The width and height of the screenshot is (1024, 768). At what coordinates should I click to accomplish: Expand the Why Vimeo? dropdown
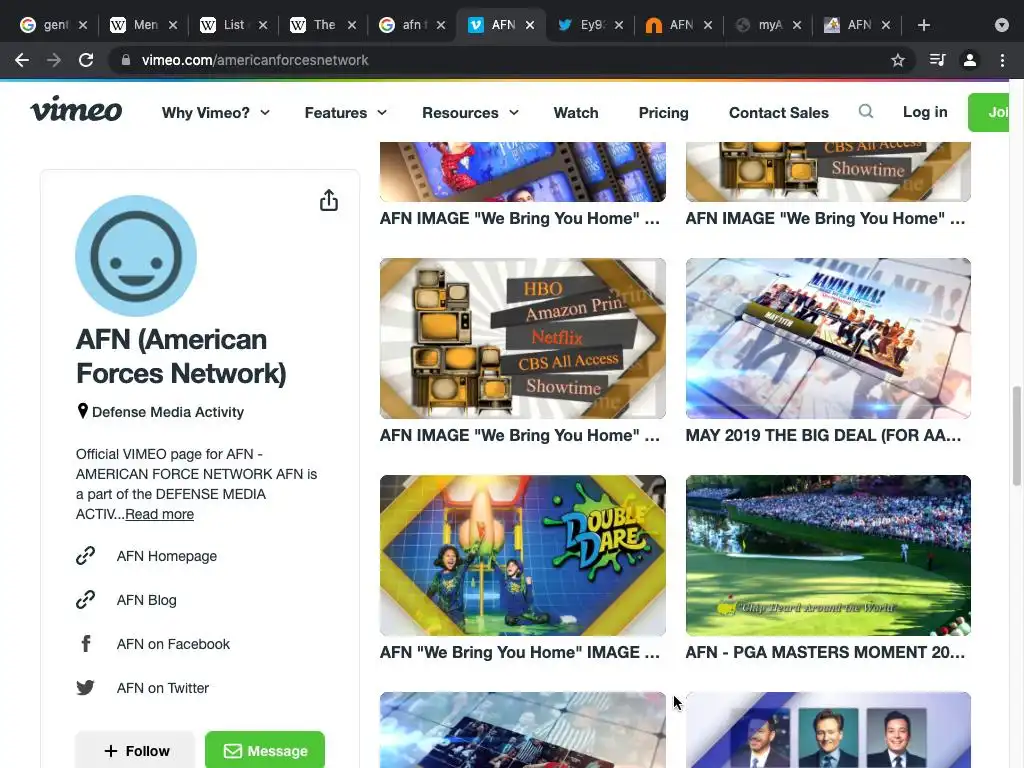(x=216, y=112)
